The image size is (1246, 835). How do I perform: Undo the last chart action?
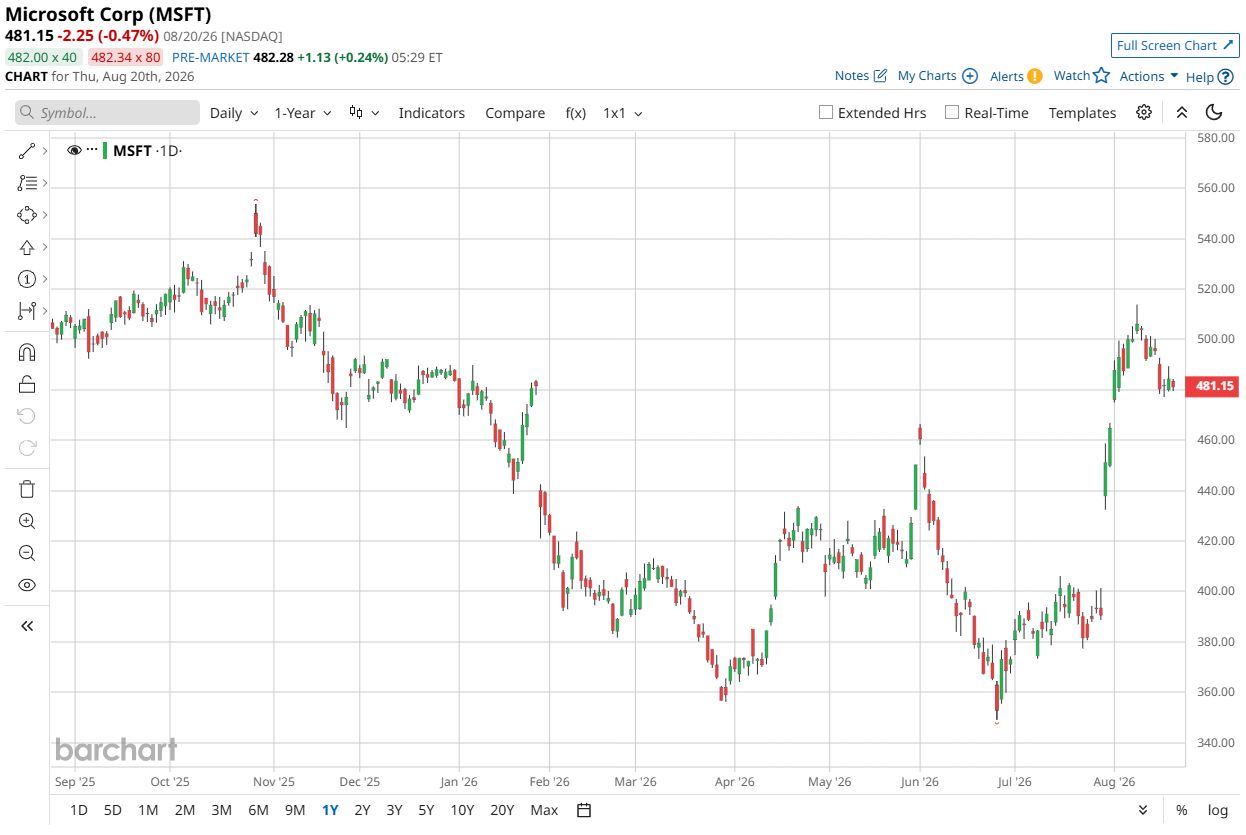coord(27,416)
